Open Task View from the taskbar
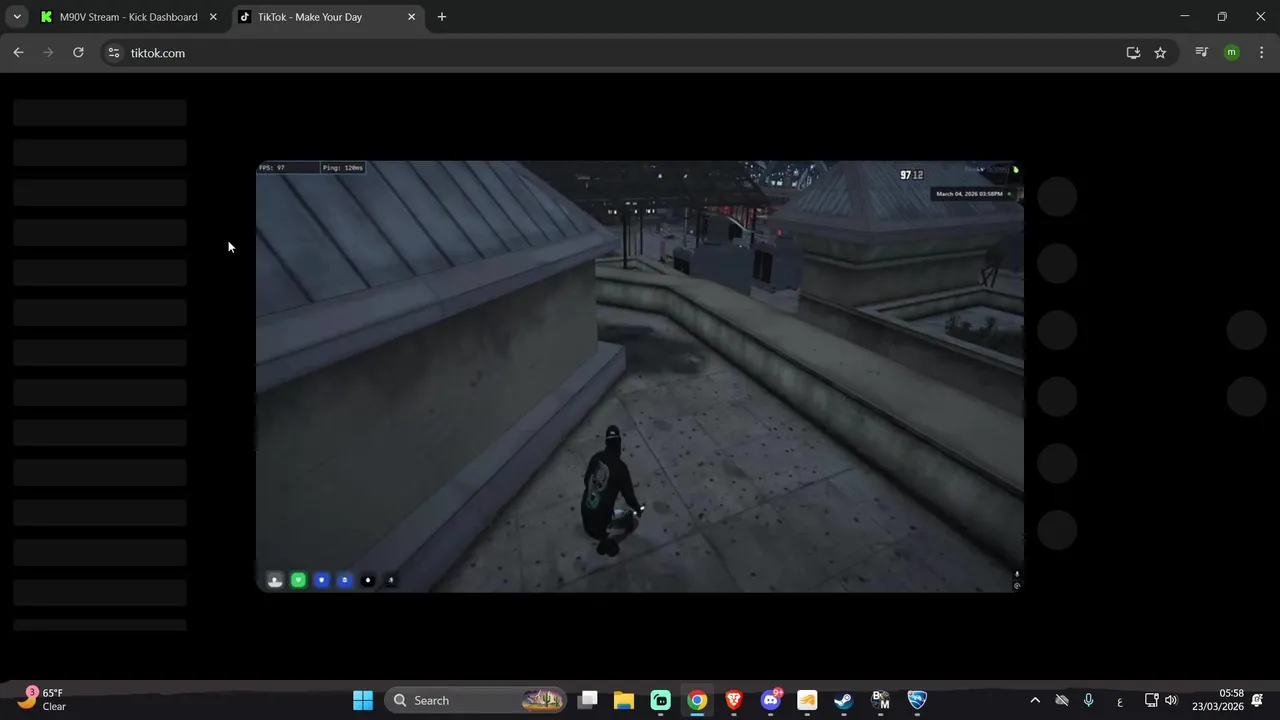 tap(588, 700)
